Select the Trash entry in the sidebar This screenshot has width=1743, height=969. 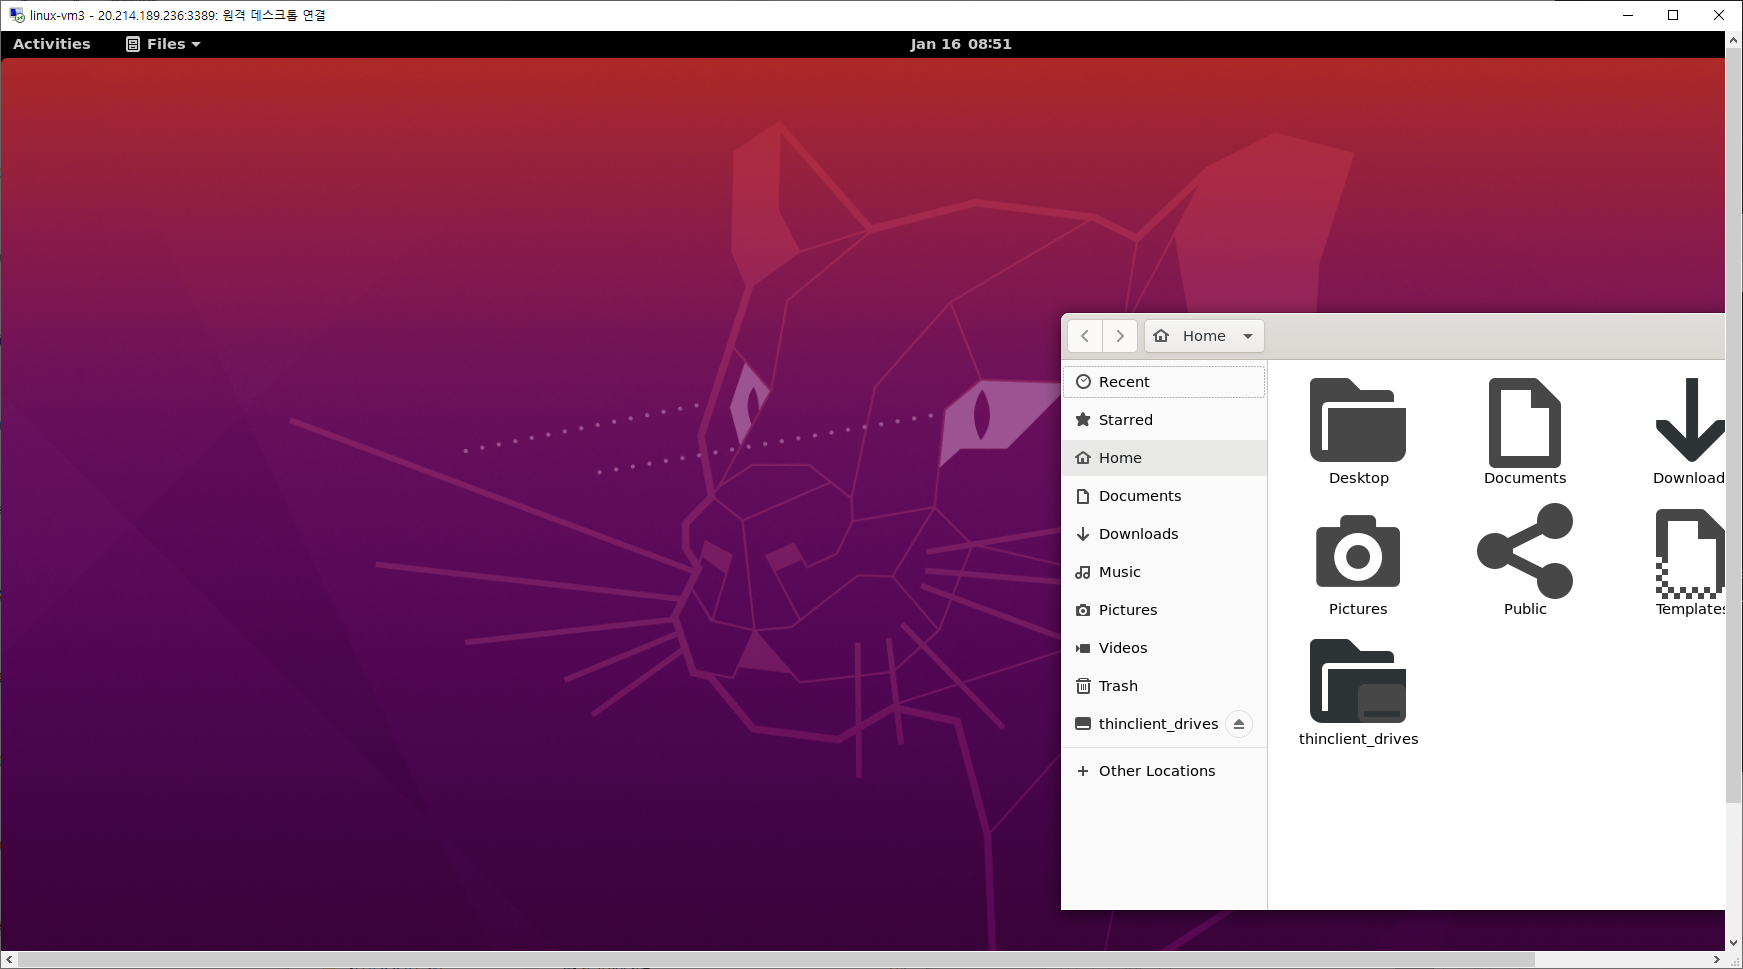point(1164,686)
